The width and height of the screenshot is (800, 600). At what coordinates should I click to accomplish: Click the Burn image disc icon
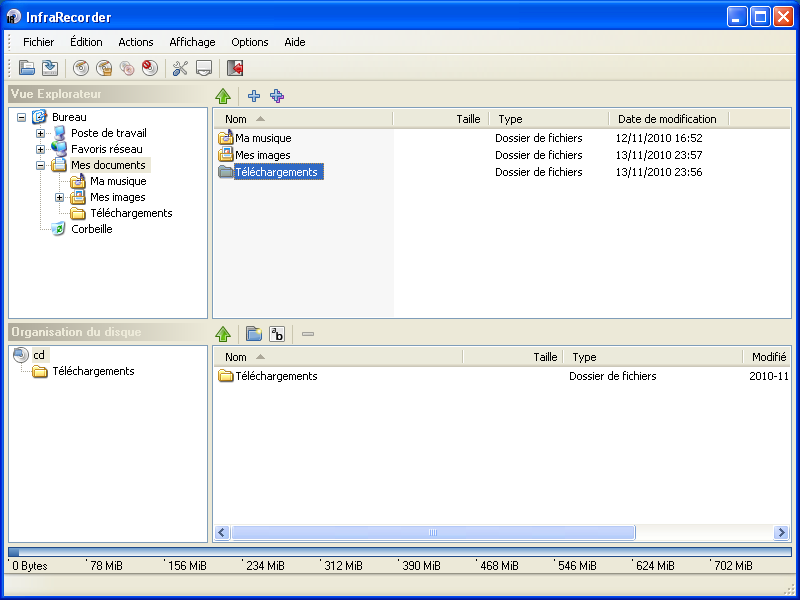(x=104, y=68)
